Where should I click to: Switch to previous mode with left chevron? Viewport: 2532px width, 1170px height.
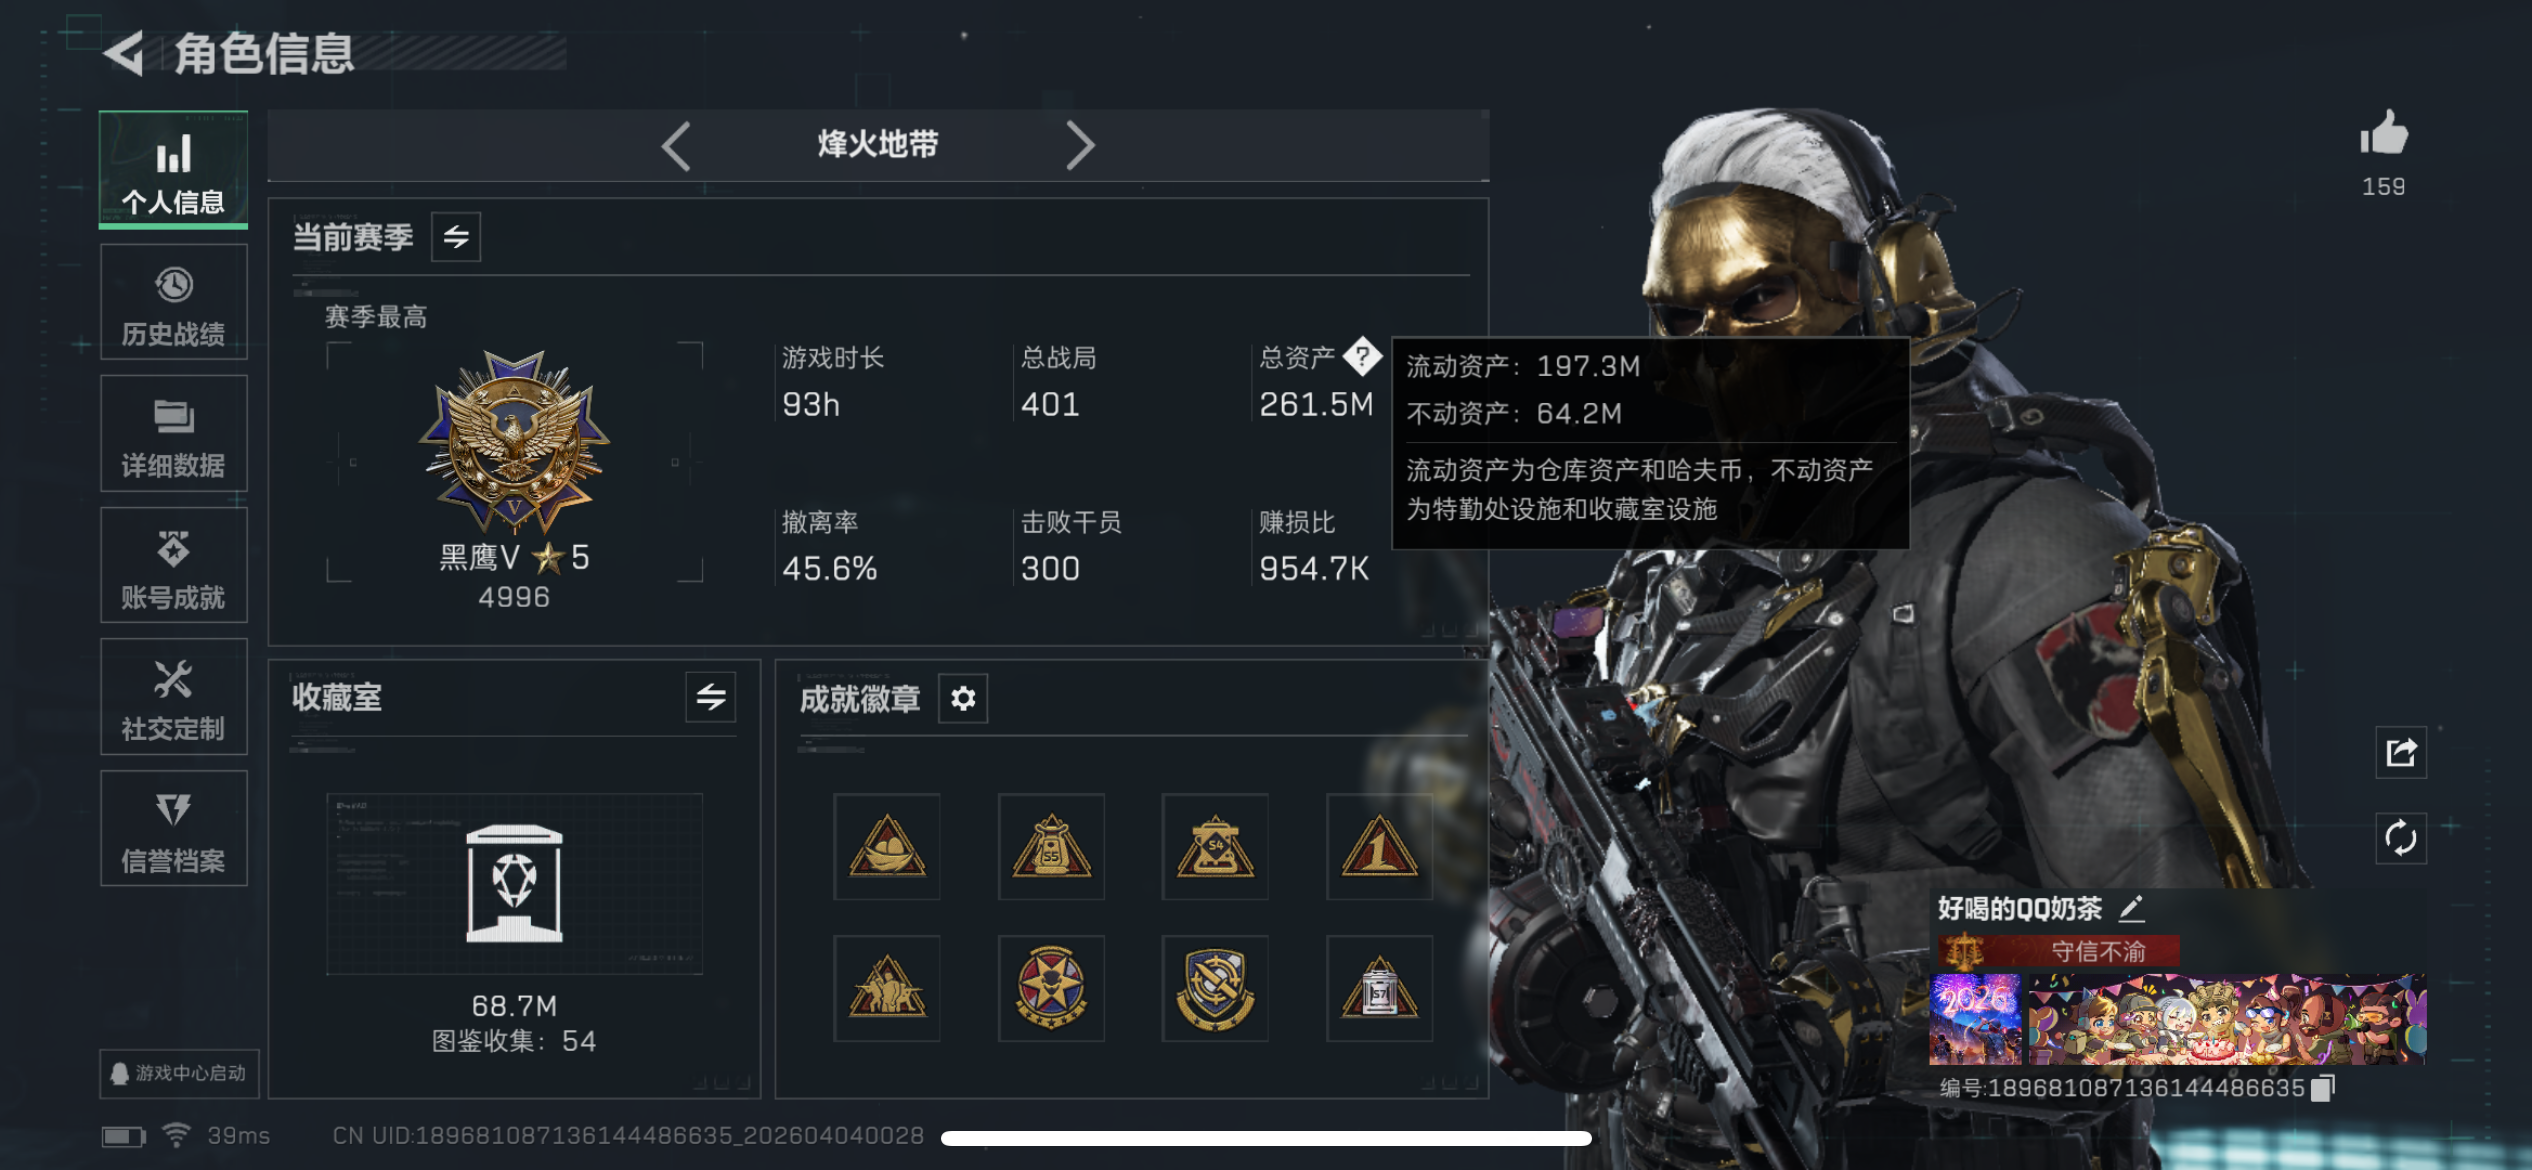[677, 146]
